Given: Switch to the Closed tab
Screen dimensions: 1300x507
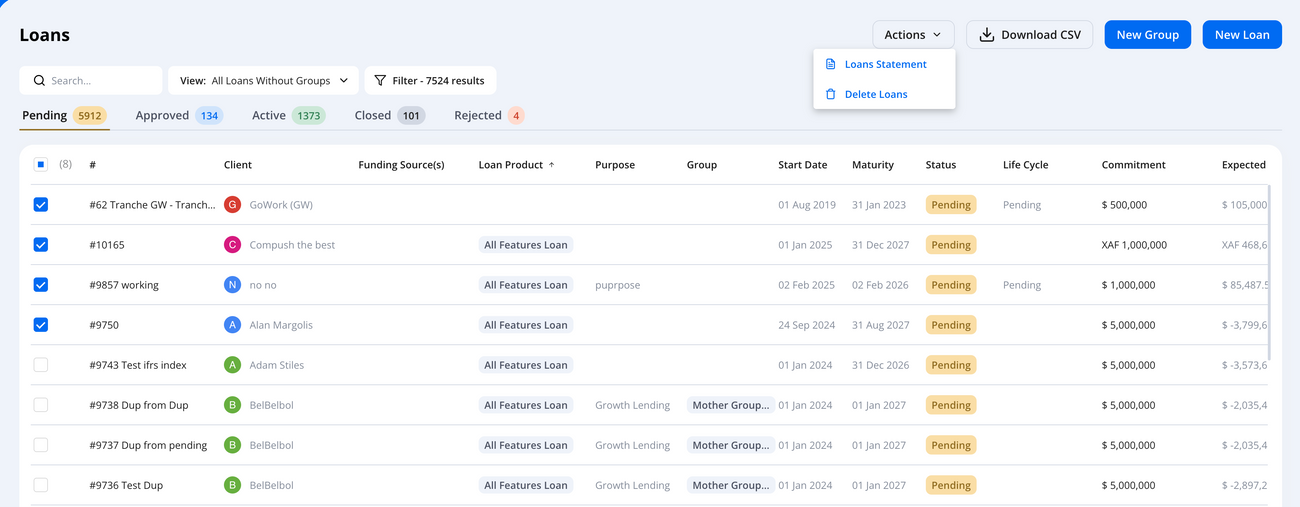Looking at the screenshot, I should tap(389, 115).
